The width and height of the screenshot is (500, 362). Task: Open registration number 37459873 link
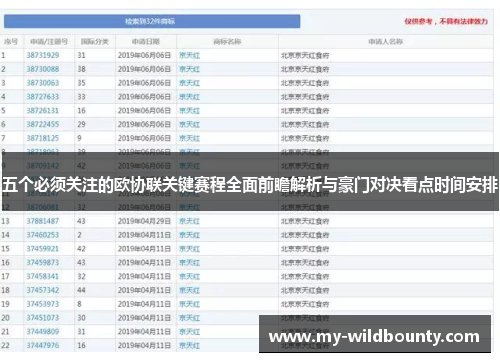coord(43,263)
